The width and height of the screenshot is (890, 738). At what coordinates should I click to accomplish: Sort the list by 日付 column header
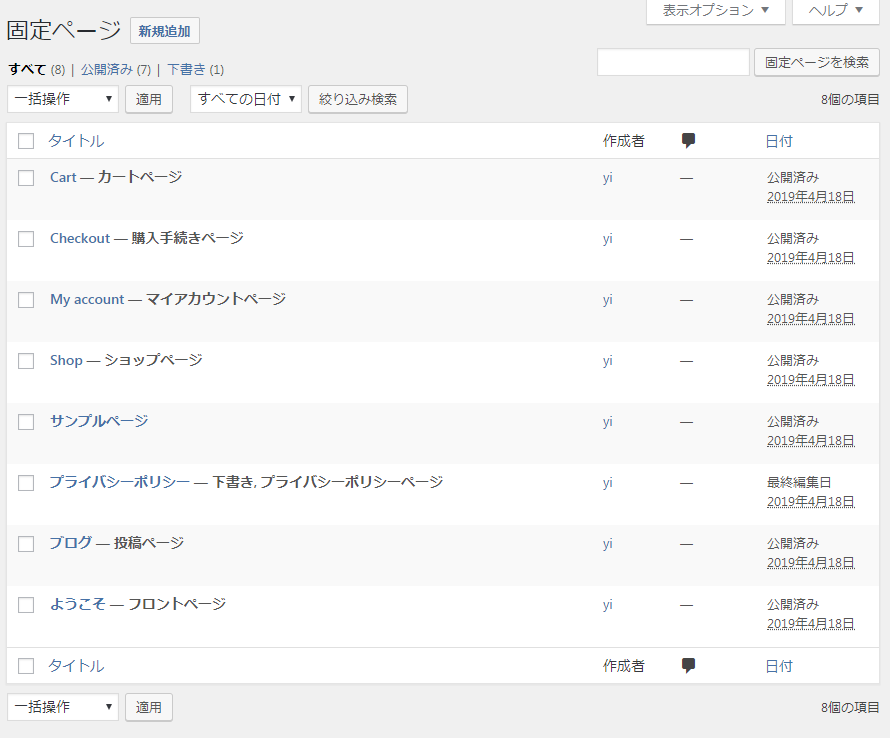[x=778, y=141]
